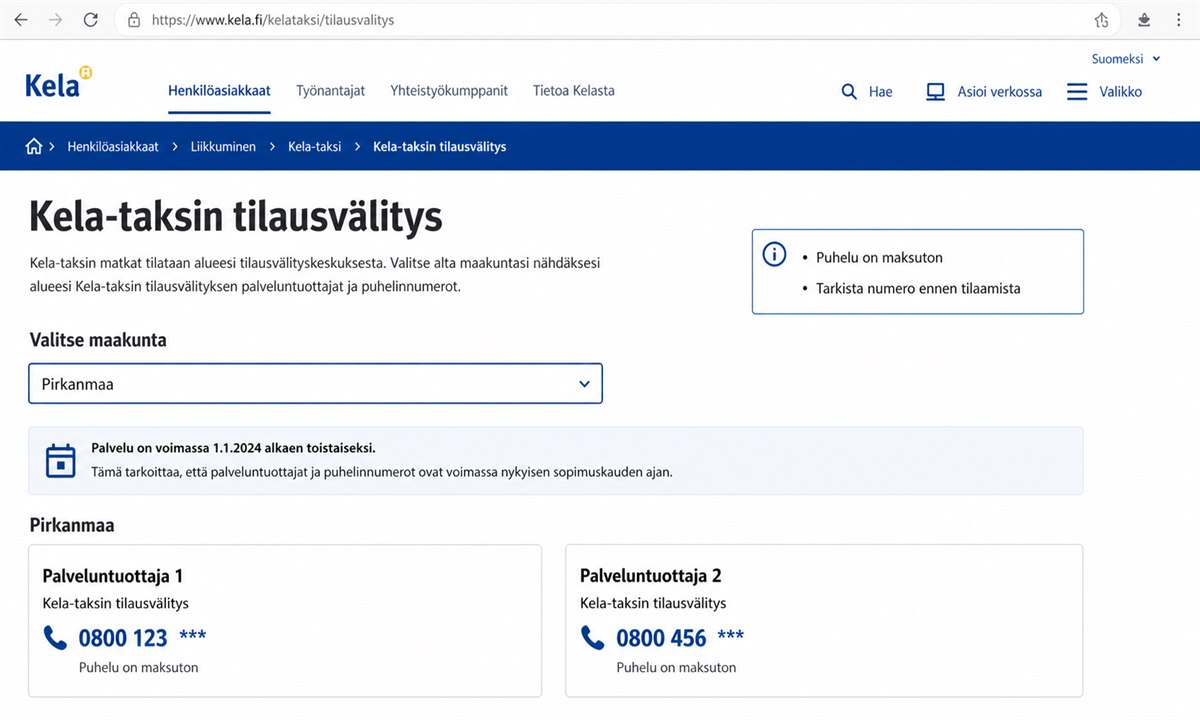
Task: Click the Pirkanmaa section heading
Action: pos(72,525)
